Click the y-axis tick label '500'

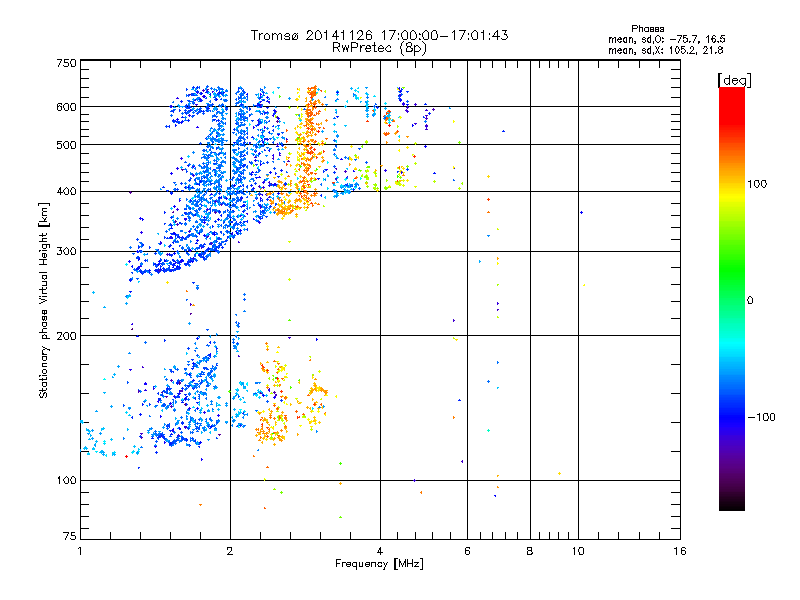pos(66,145)
